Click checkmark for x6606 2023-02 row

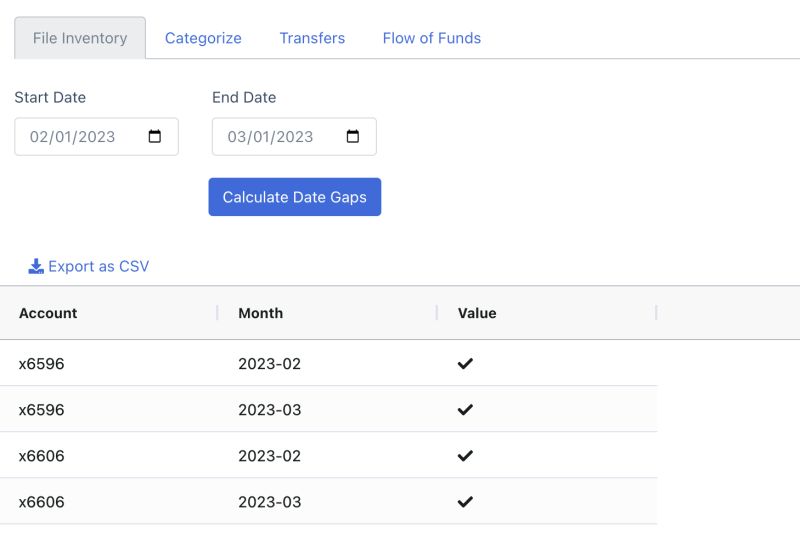click(465, 456)
